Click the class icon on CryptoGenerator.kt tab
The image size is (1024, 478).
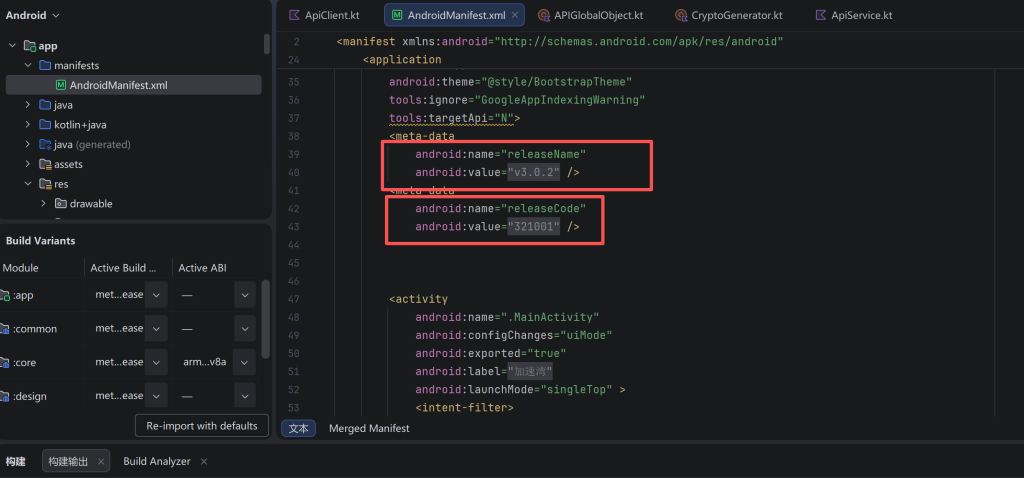coord(680,15)
